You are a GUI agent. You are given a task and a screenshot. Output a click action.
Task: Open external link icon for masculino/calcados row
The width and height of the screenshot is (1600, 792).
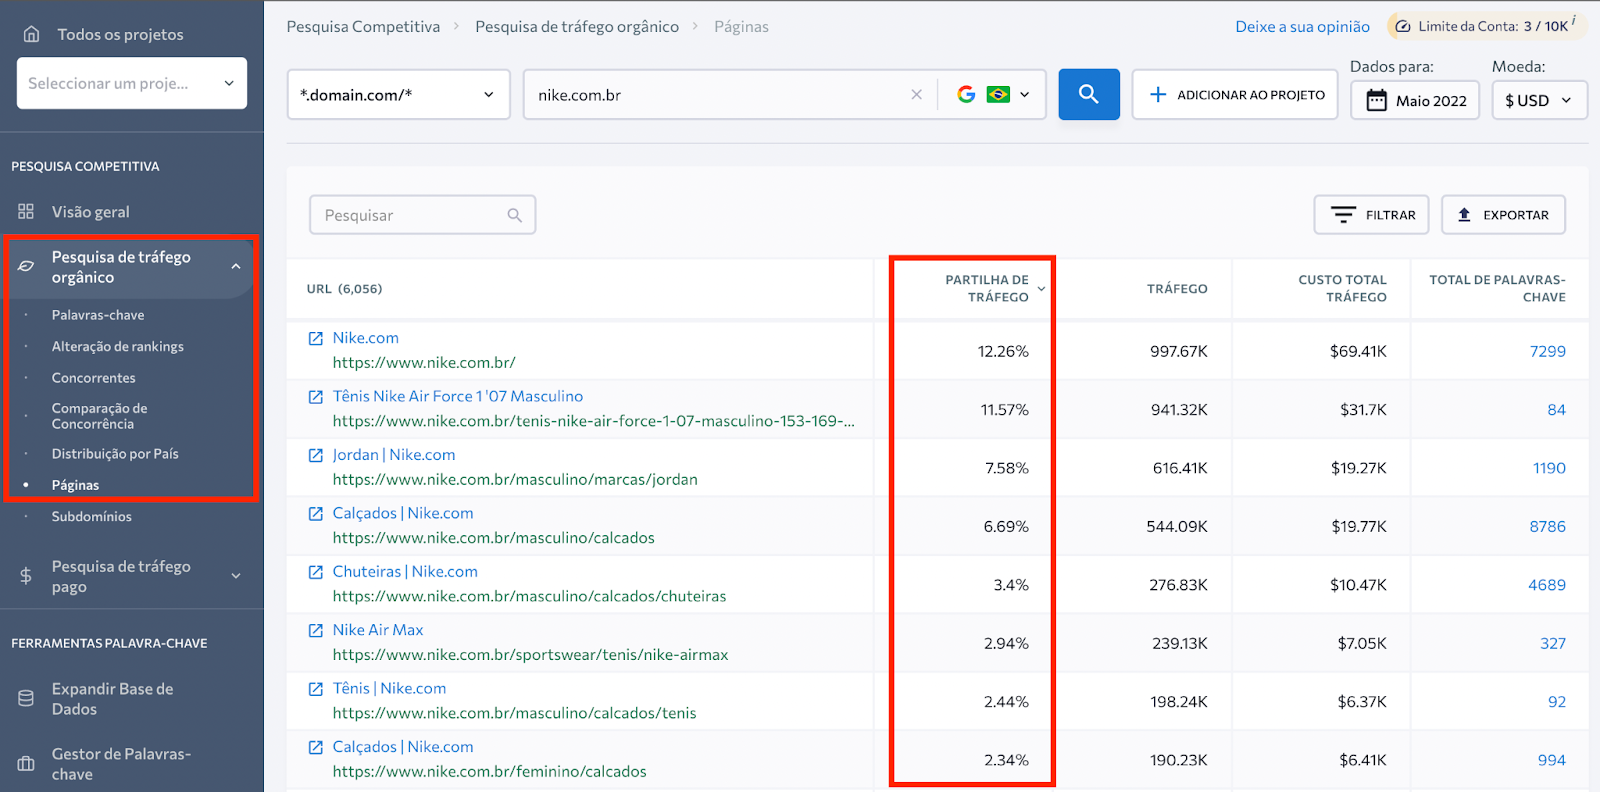pos(316,514)
